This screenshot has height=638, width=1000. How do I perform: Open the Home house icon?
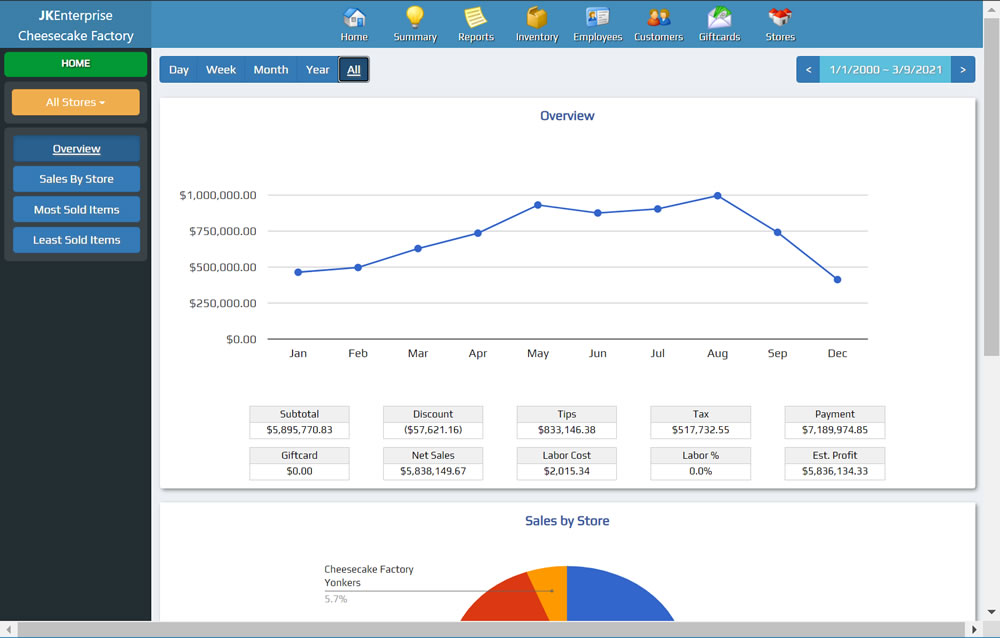click(354, 17)
